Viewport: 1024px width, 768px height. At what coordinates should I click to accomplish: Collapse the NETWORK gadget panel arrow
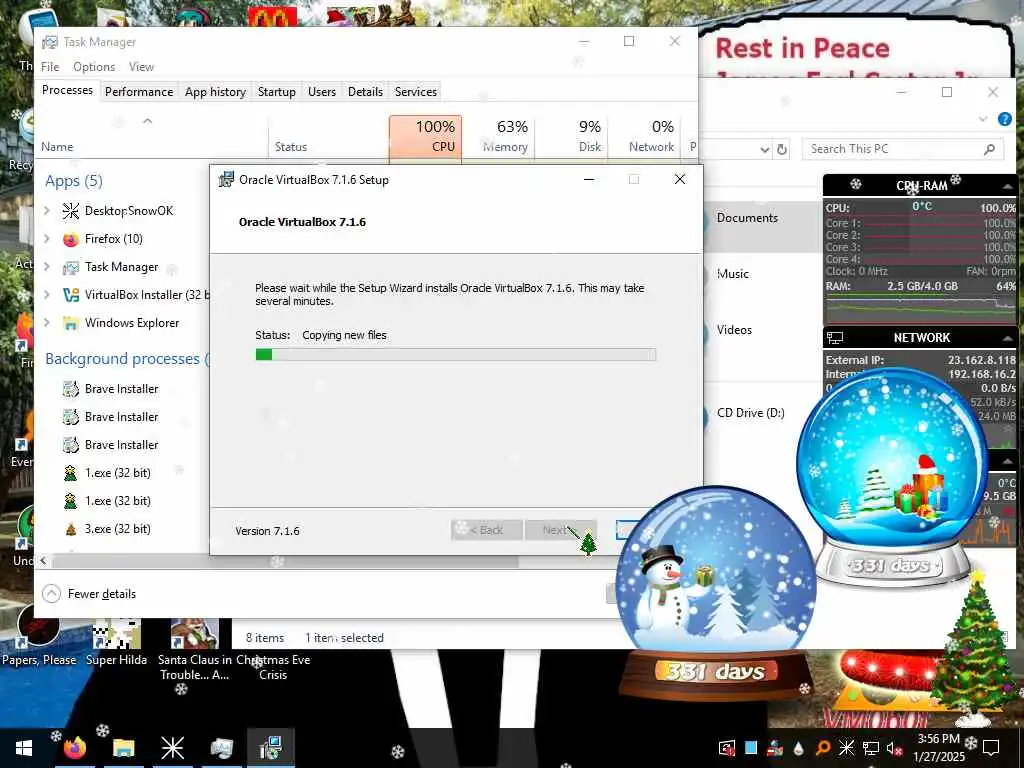tap(1008, 338)
